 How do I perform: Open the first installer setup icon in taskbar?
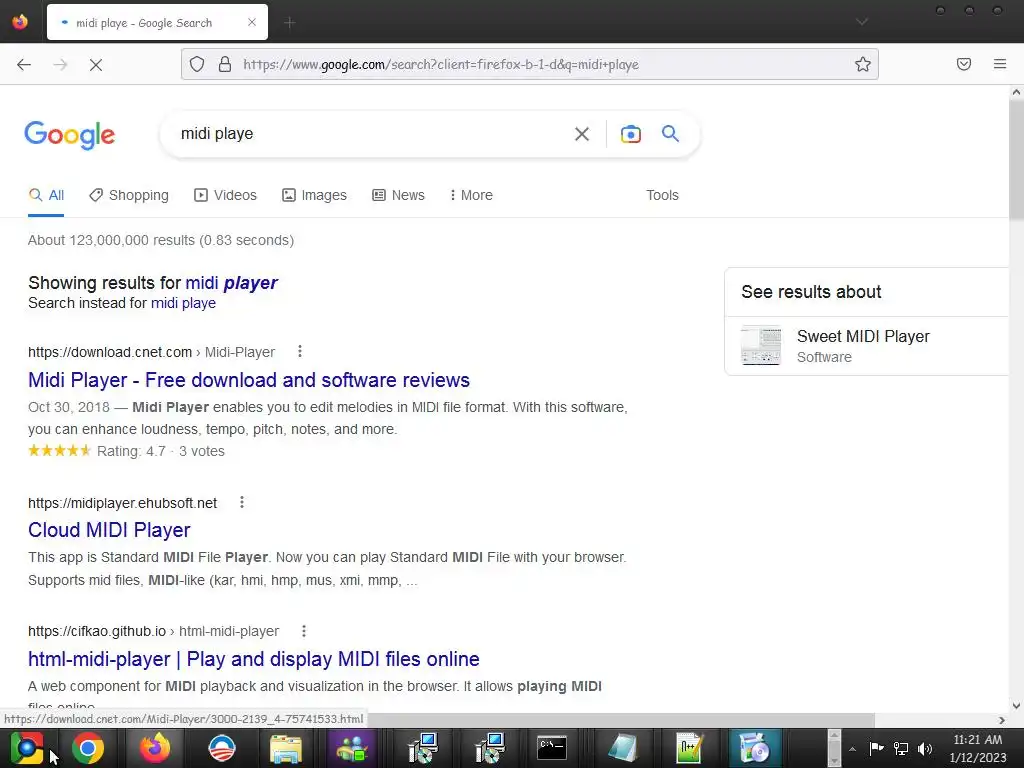[x=422, y=748]
